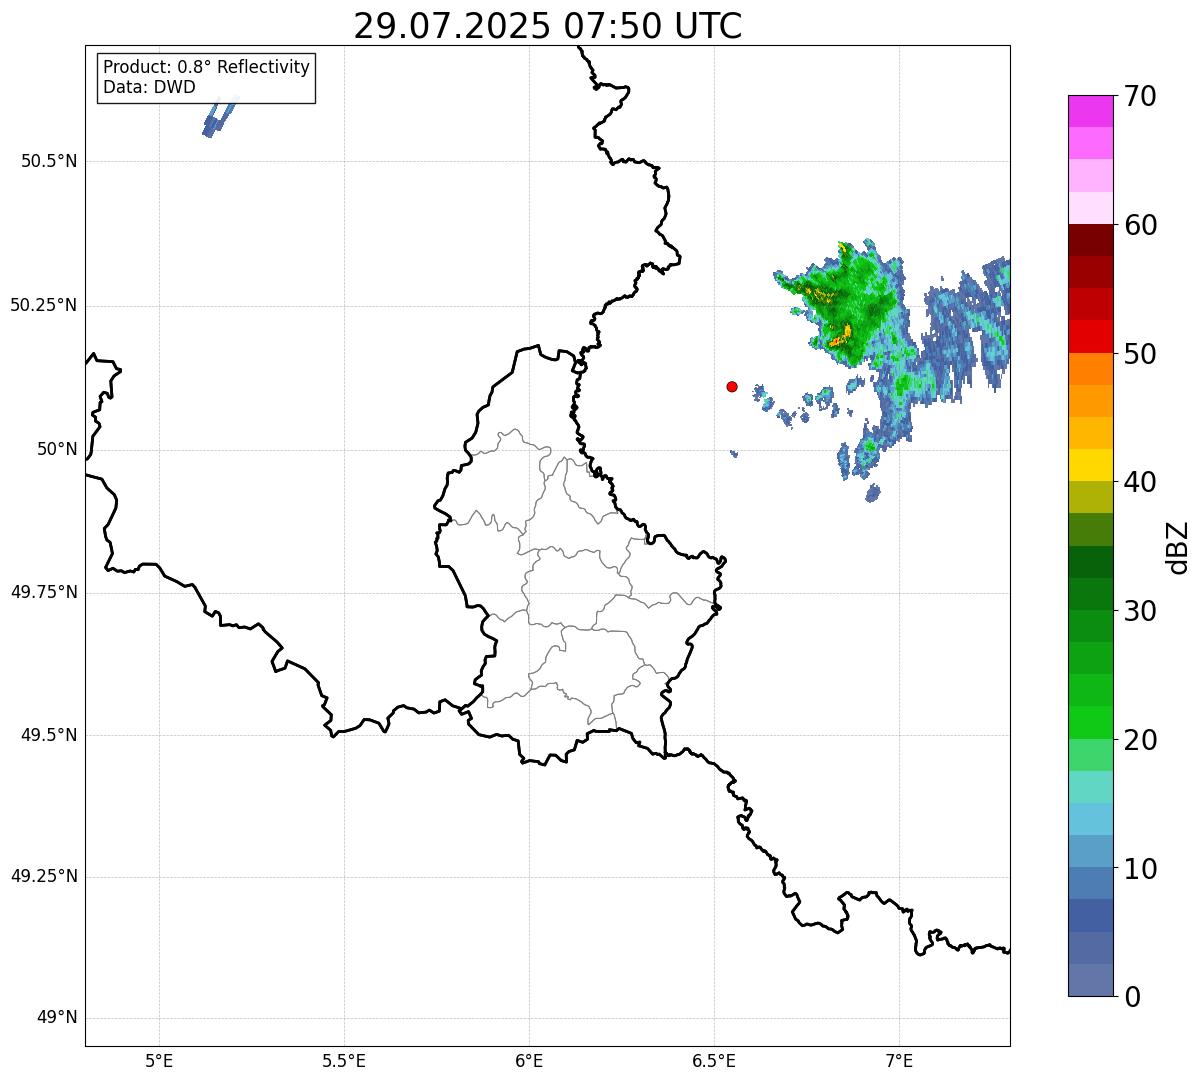Click the 49.75°N latitude label
This screenshot has height=1081, width=1202.
(x=43, y=592)
